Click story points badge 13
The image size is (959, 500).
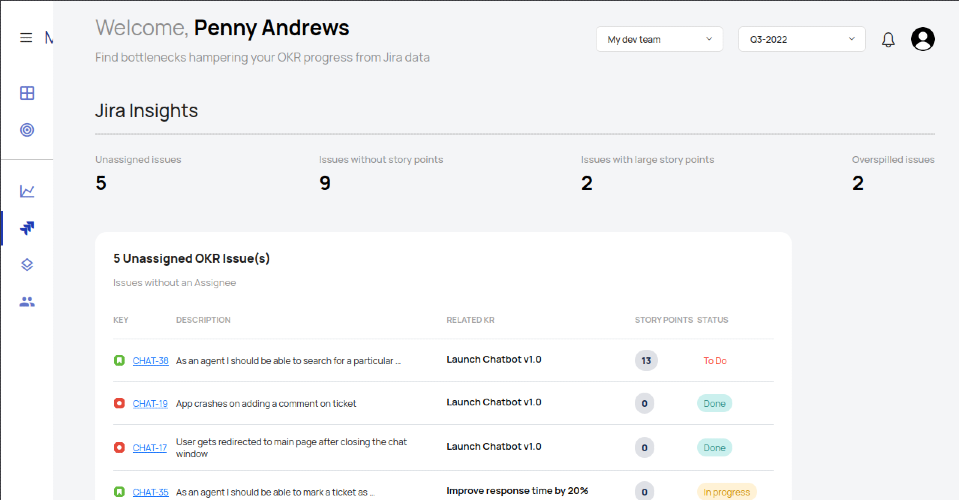(646, 361)
